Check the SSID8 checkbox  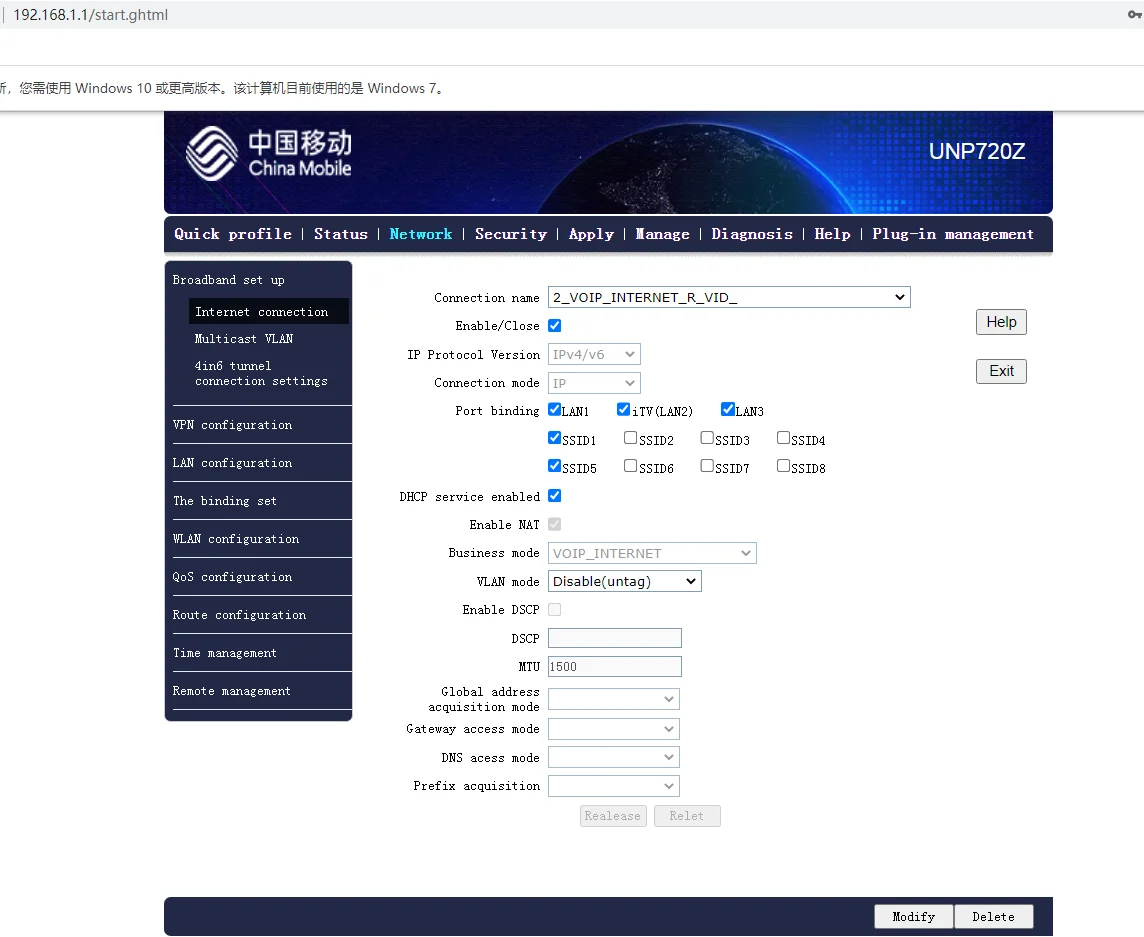click(783, 466)
